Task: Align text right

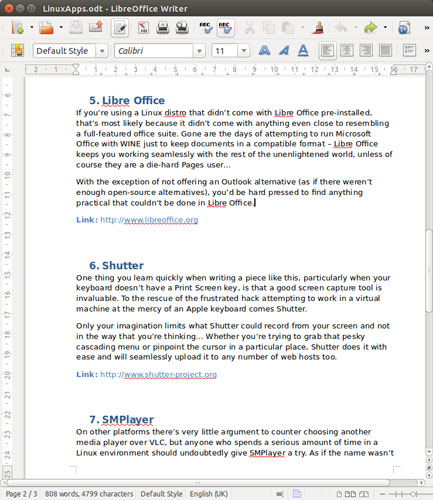Action: (366, 51)
